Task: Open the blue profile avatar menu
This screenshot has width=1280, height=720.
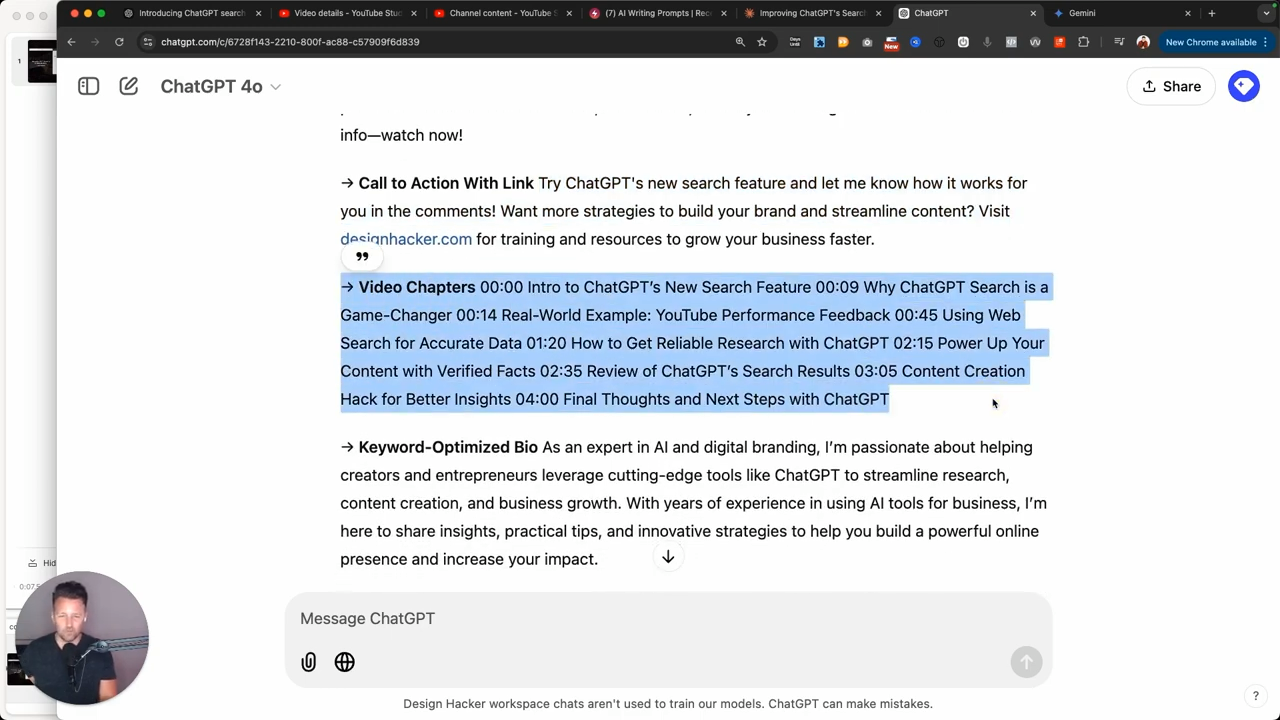Action: 1243,87
